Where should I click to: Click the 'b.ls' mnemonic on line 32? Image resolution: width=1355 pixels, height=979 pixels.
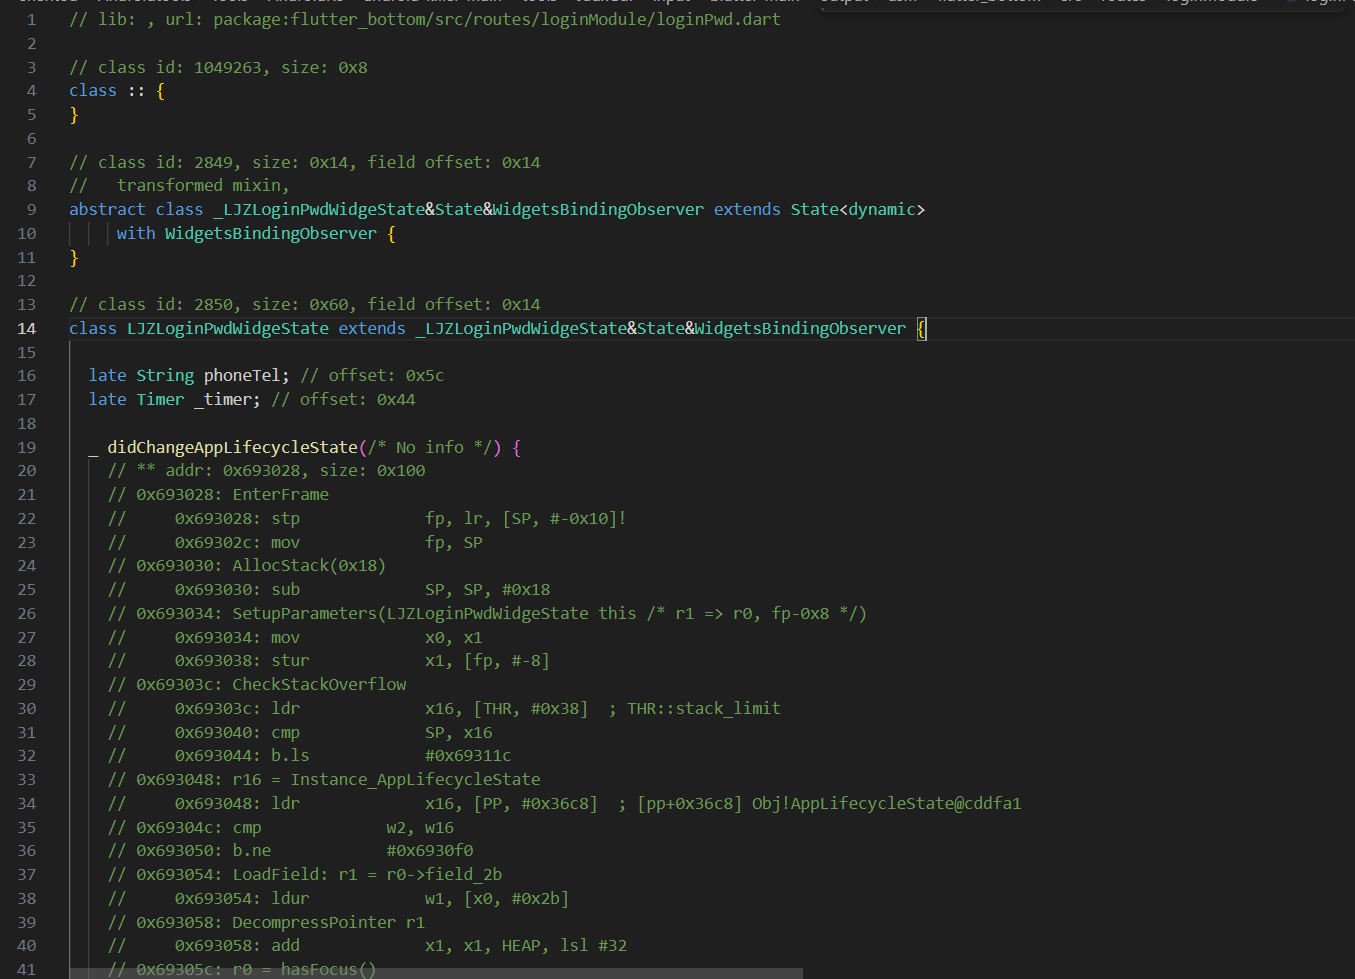290,755
